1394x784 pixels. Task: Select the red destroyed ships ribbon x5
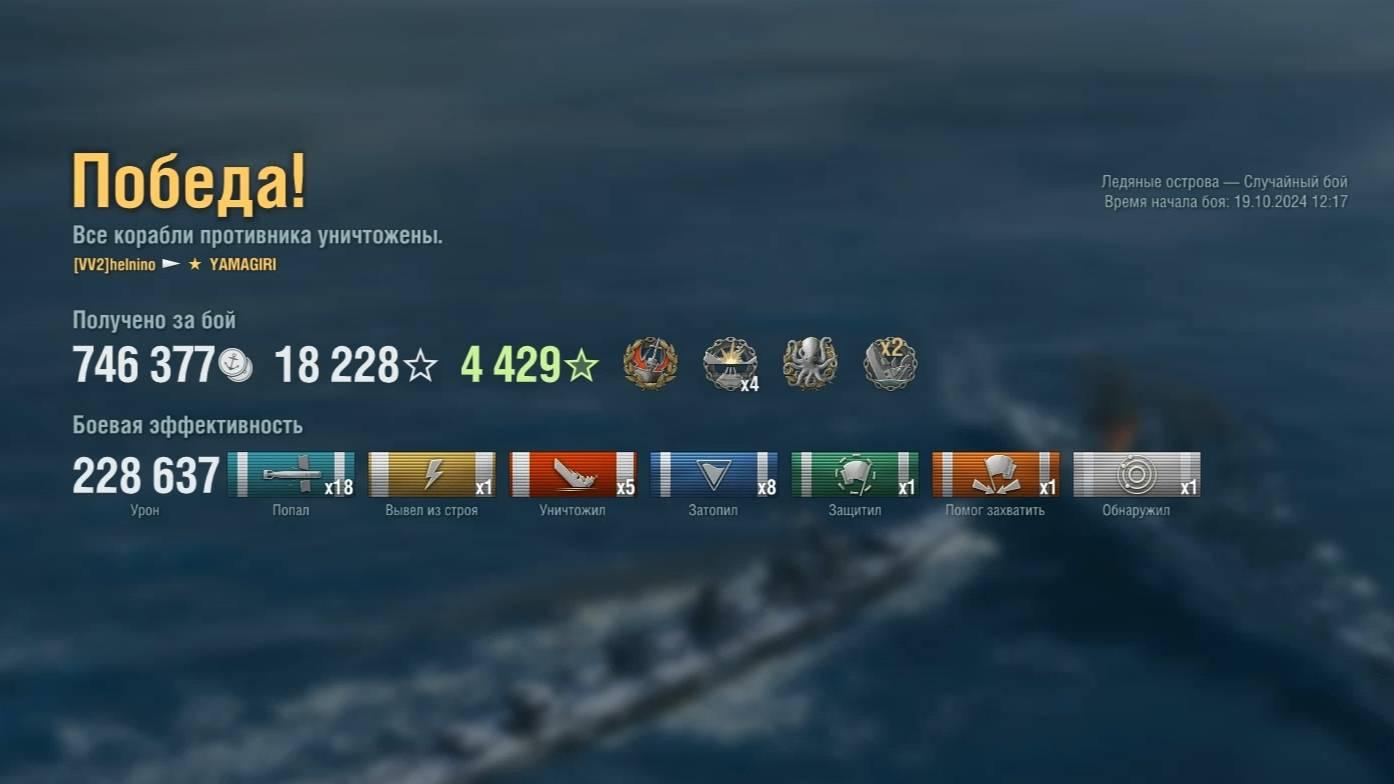tap(573, 474)
